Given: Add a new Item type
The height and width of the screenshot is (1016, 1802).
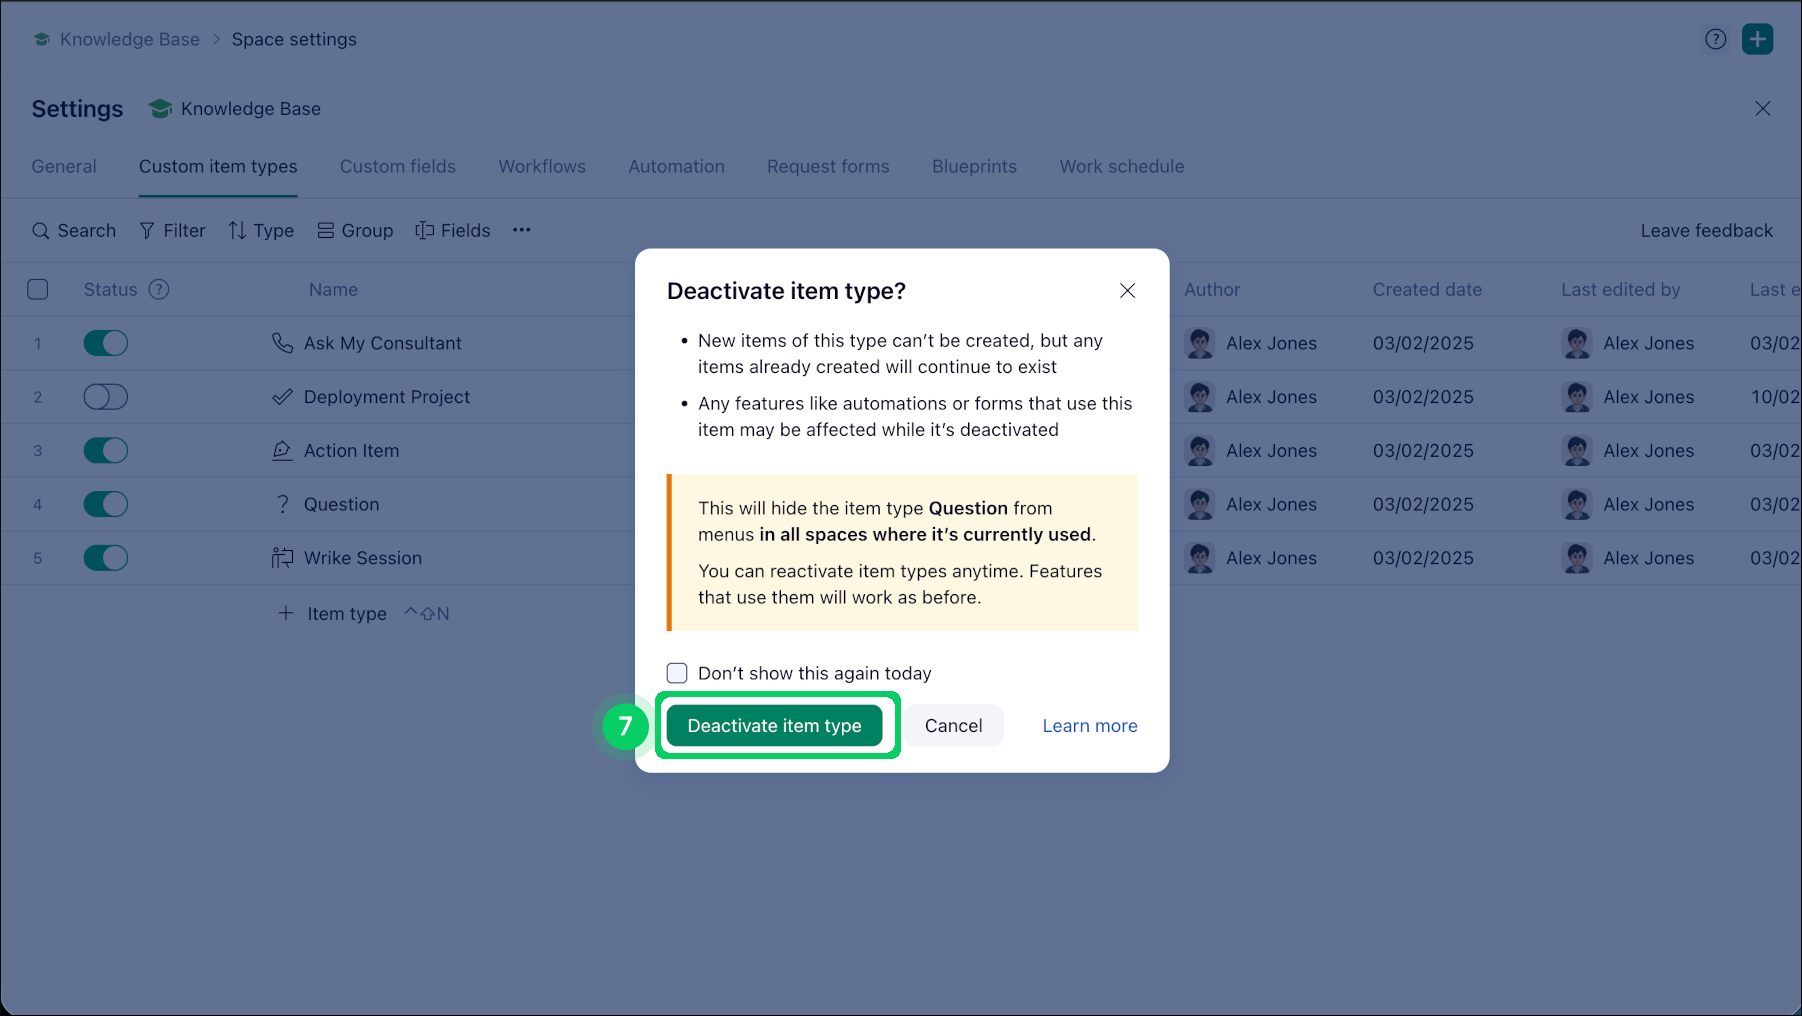Looking at the screenshot, I should click(333, 614).
